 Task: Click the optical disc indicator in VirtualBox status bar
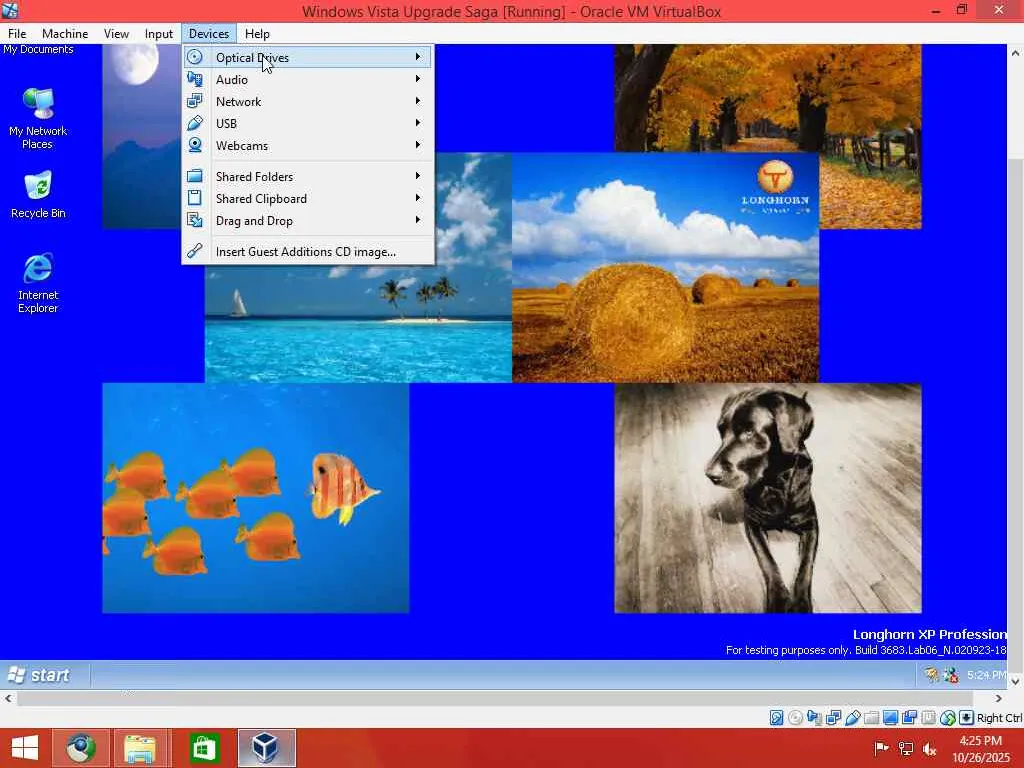pos(795,718)
